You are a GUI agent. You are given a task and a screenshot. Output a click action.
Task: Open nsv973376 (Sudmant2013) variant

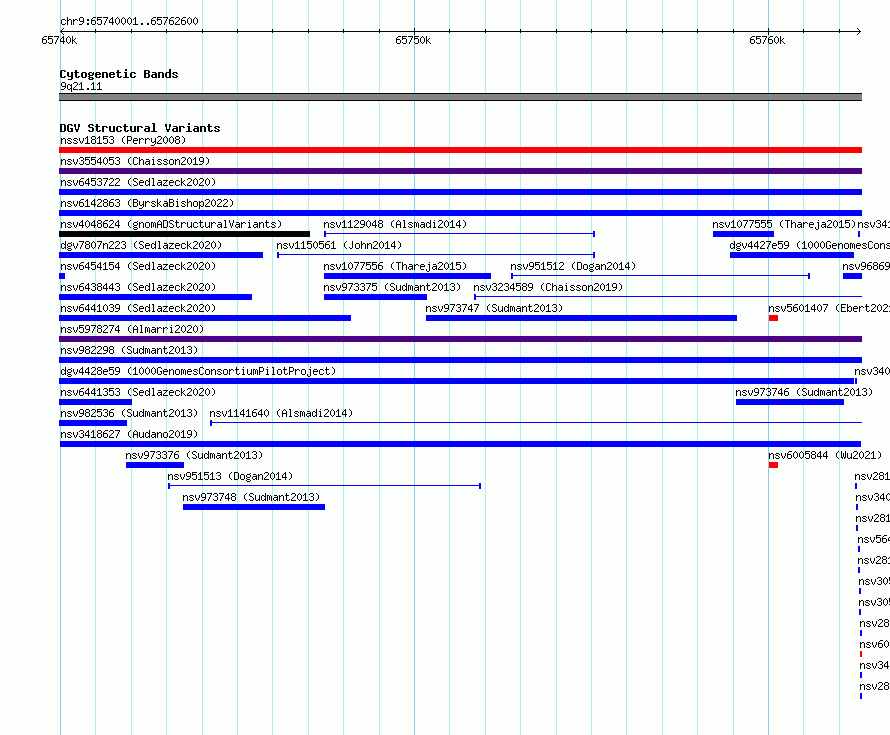pos(194,455)
